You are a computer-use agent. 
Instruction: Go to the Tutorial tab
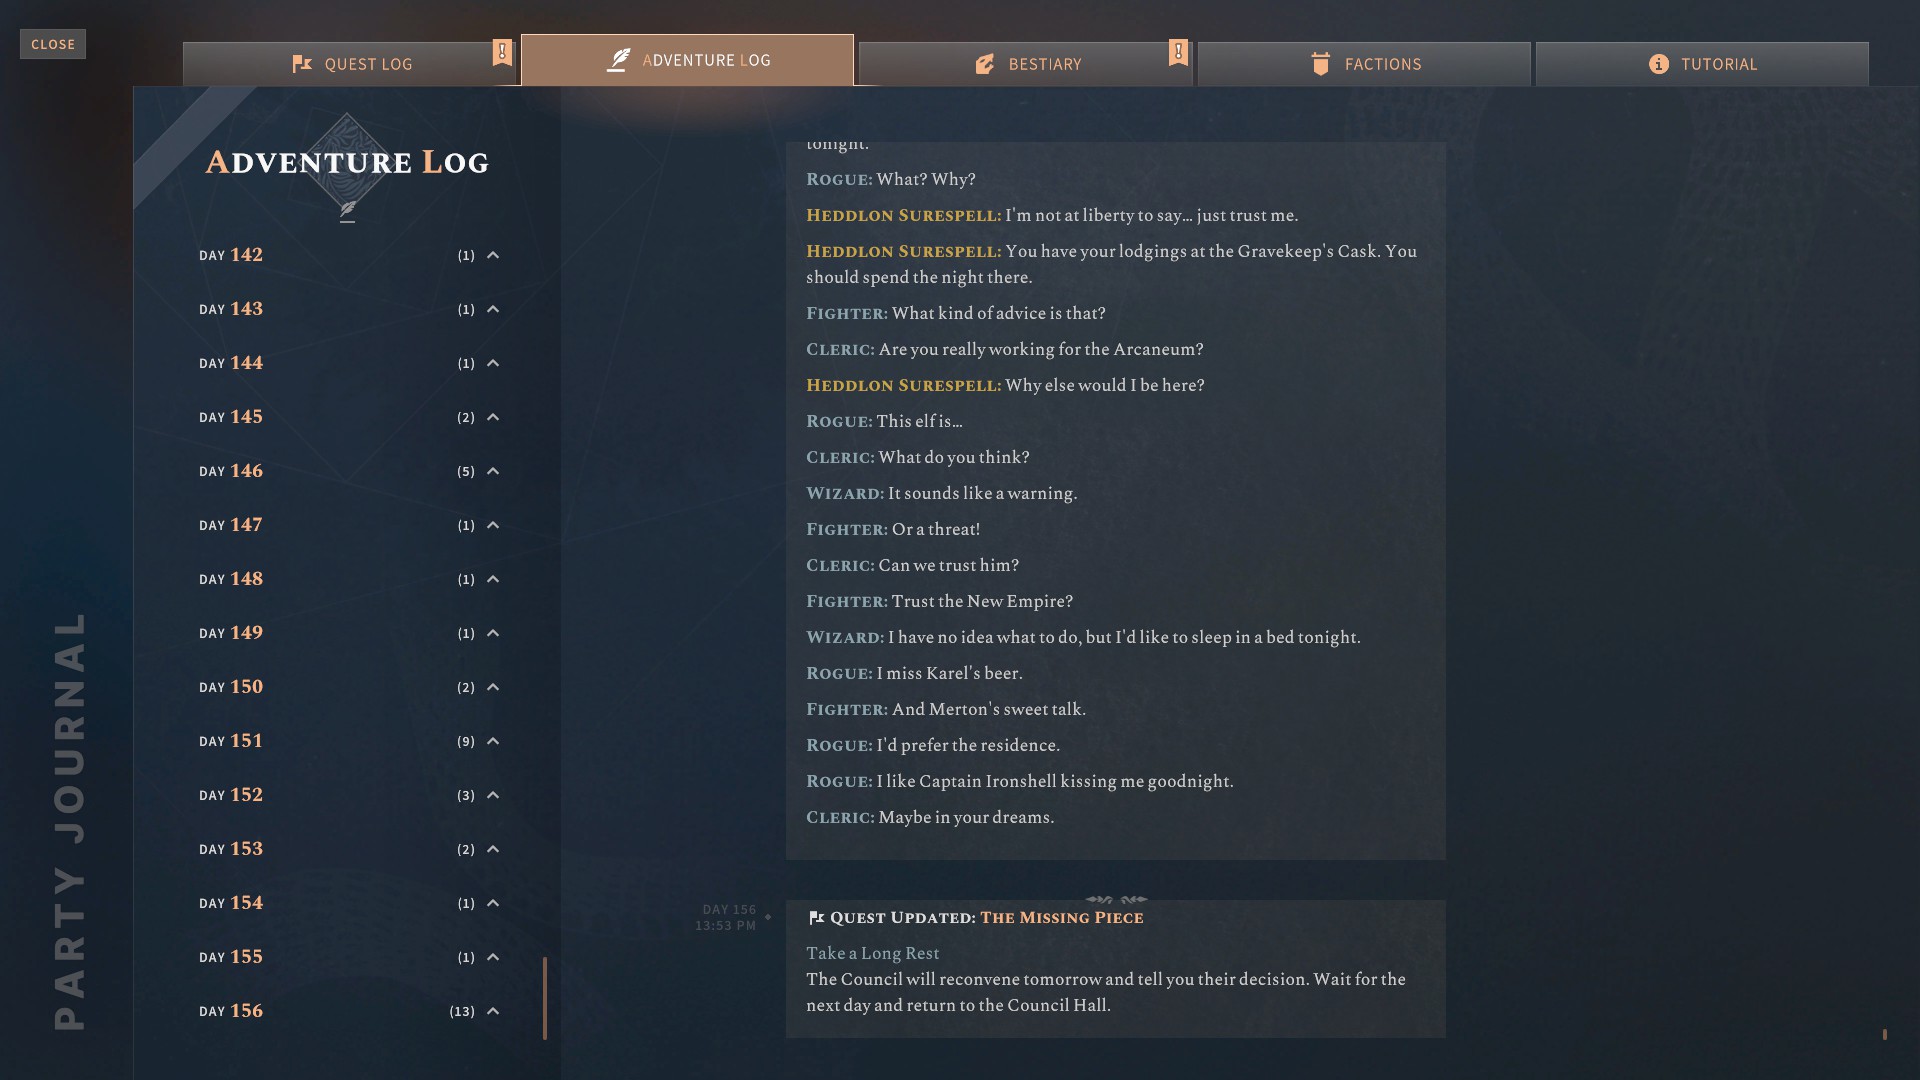click(1702, 64)
